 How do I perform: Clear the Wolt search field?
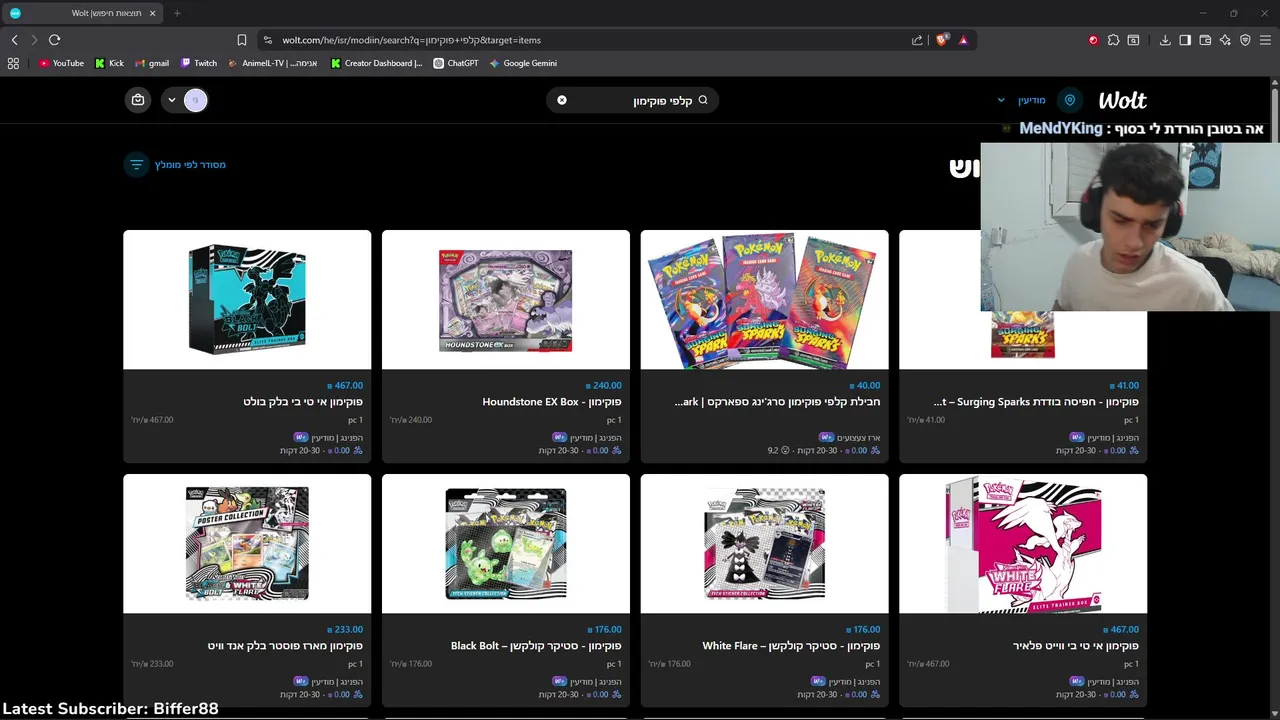point(562,100)
